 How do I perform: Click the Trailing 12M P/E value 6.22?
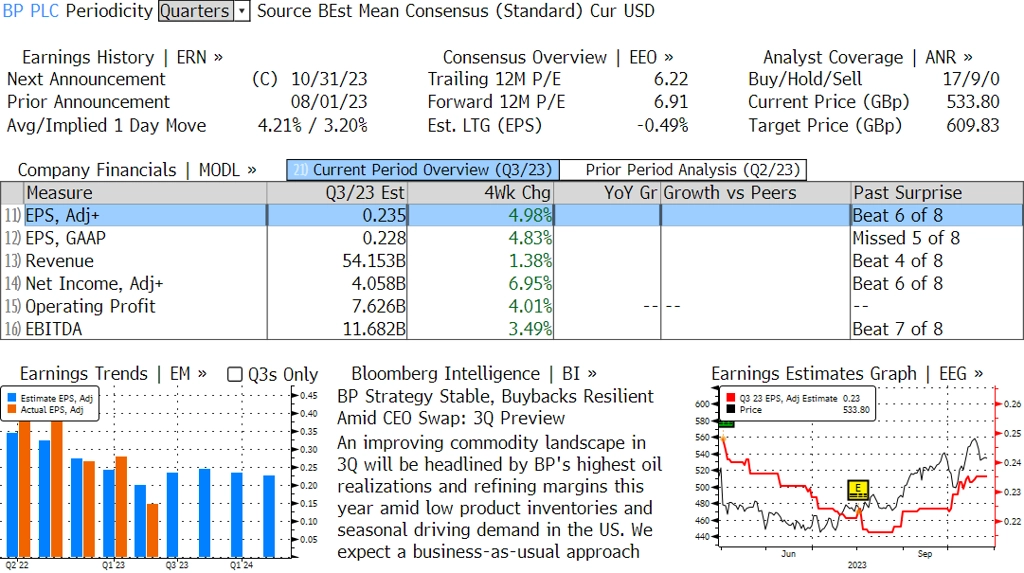point(671,79)
